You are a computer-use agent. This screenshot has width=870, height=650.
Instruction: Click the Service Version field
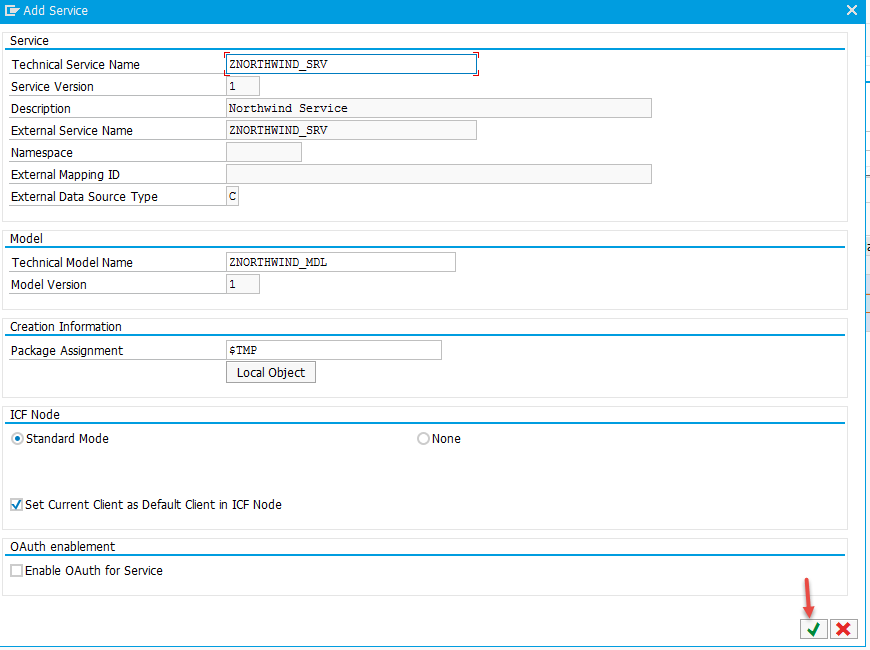tap(243, 86)
